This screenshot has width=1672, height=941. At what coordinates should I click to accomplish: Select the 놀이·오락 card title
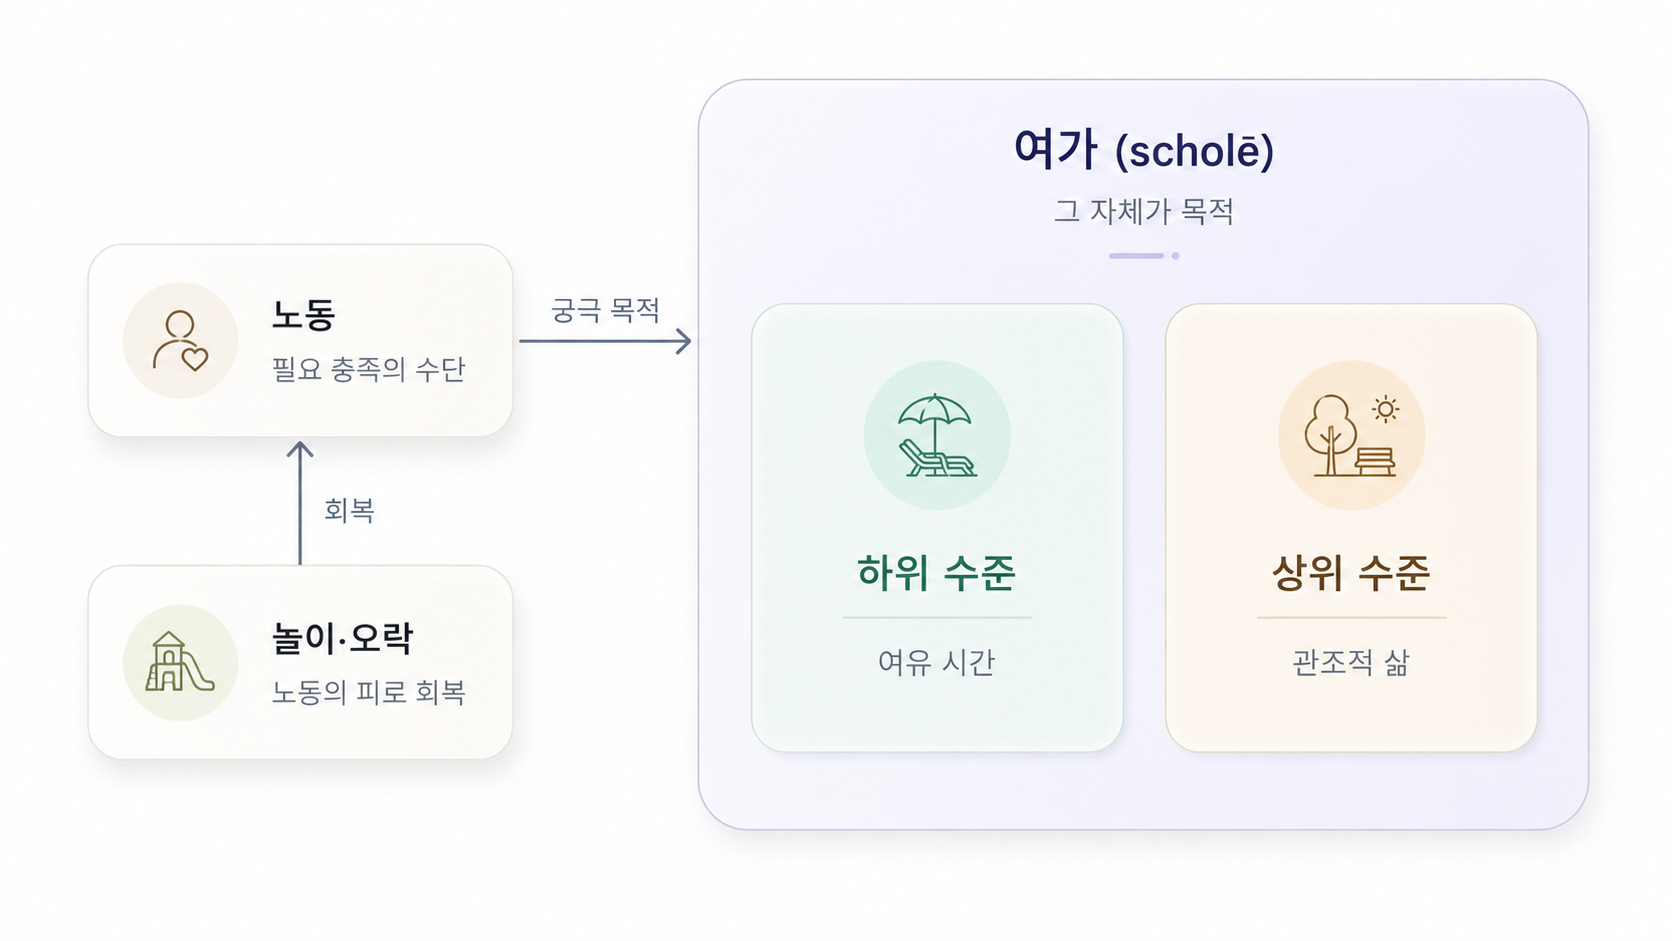tap(342, 637)
